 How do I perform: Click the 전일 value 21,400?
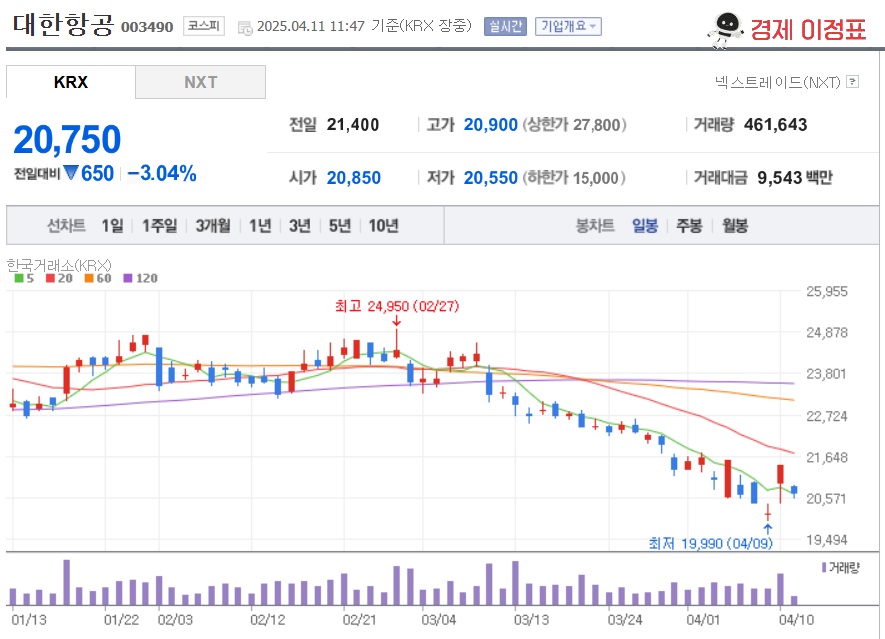pos(353,125)
